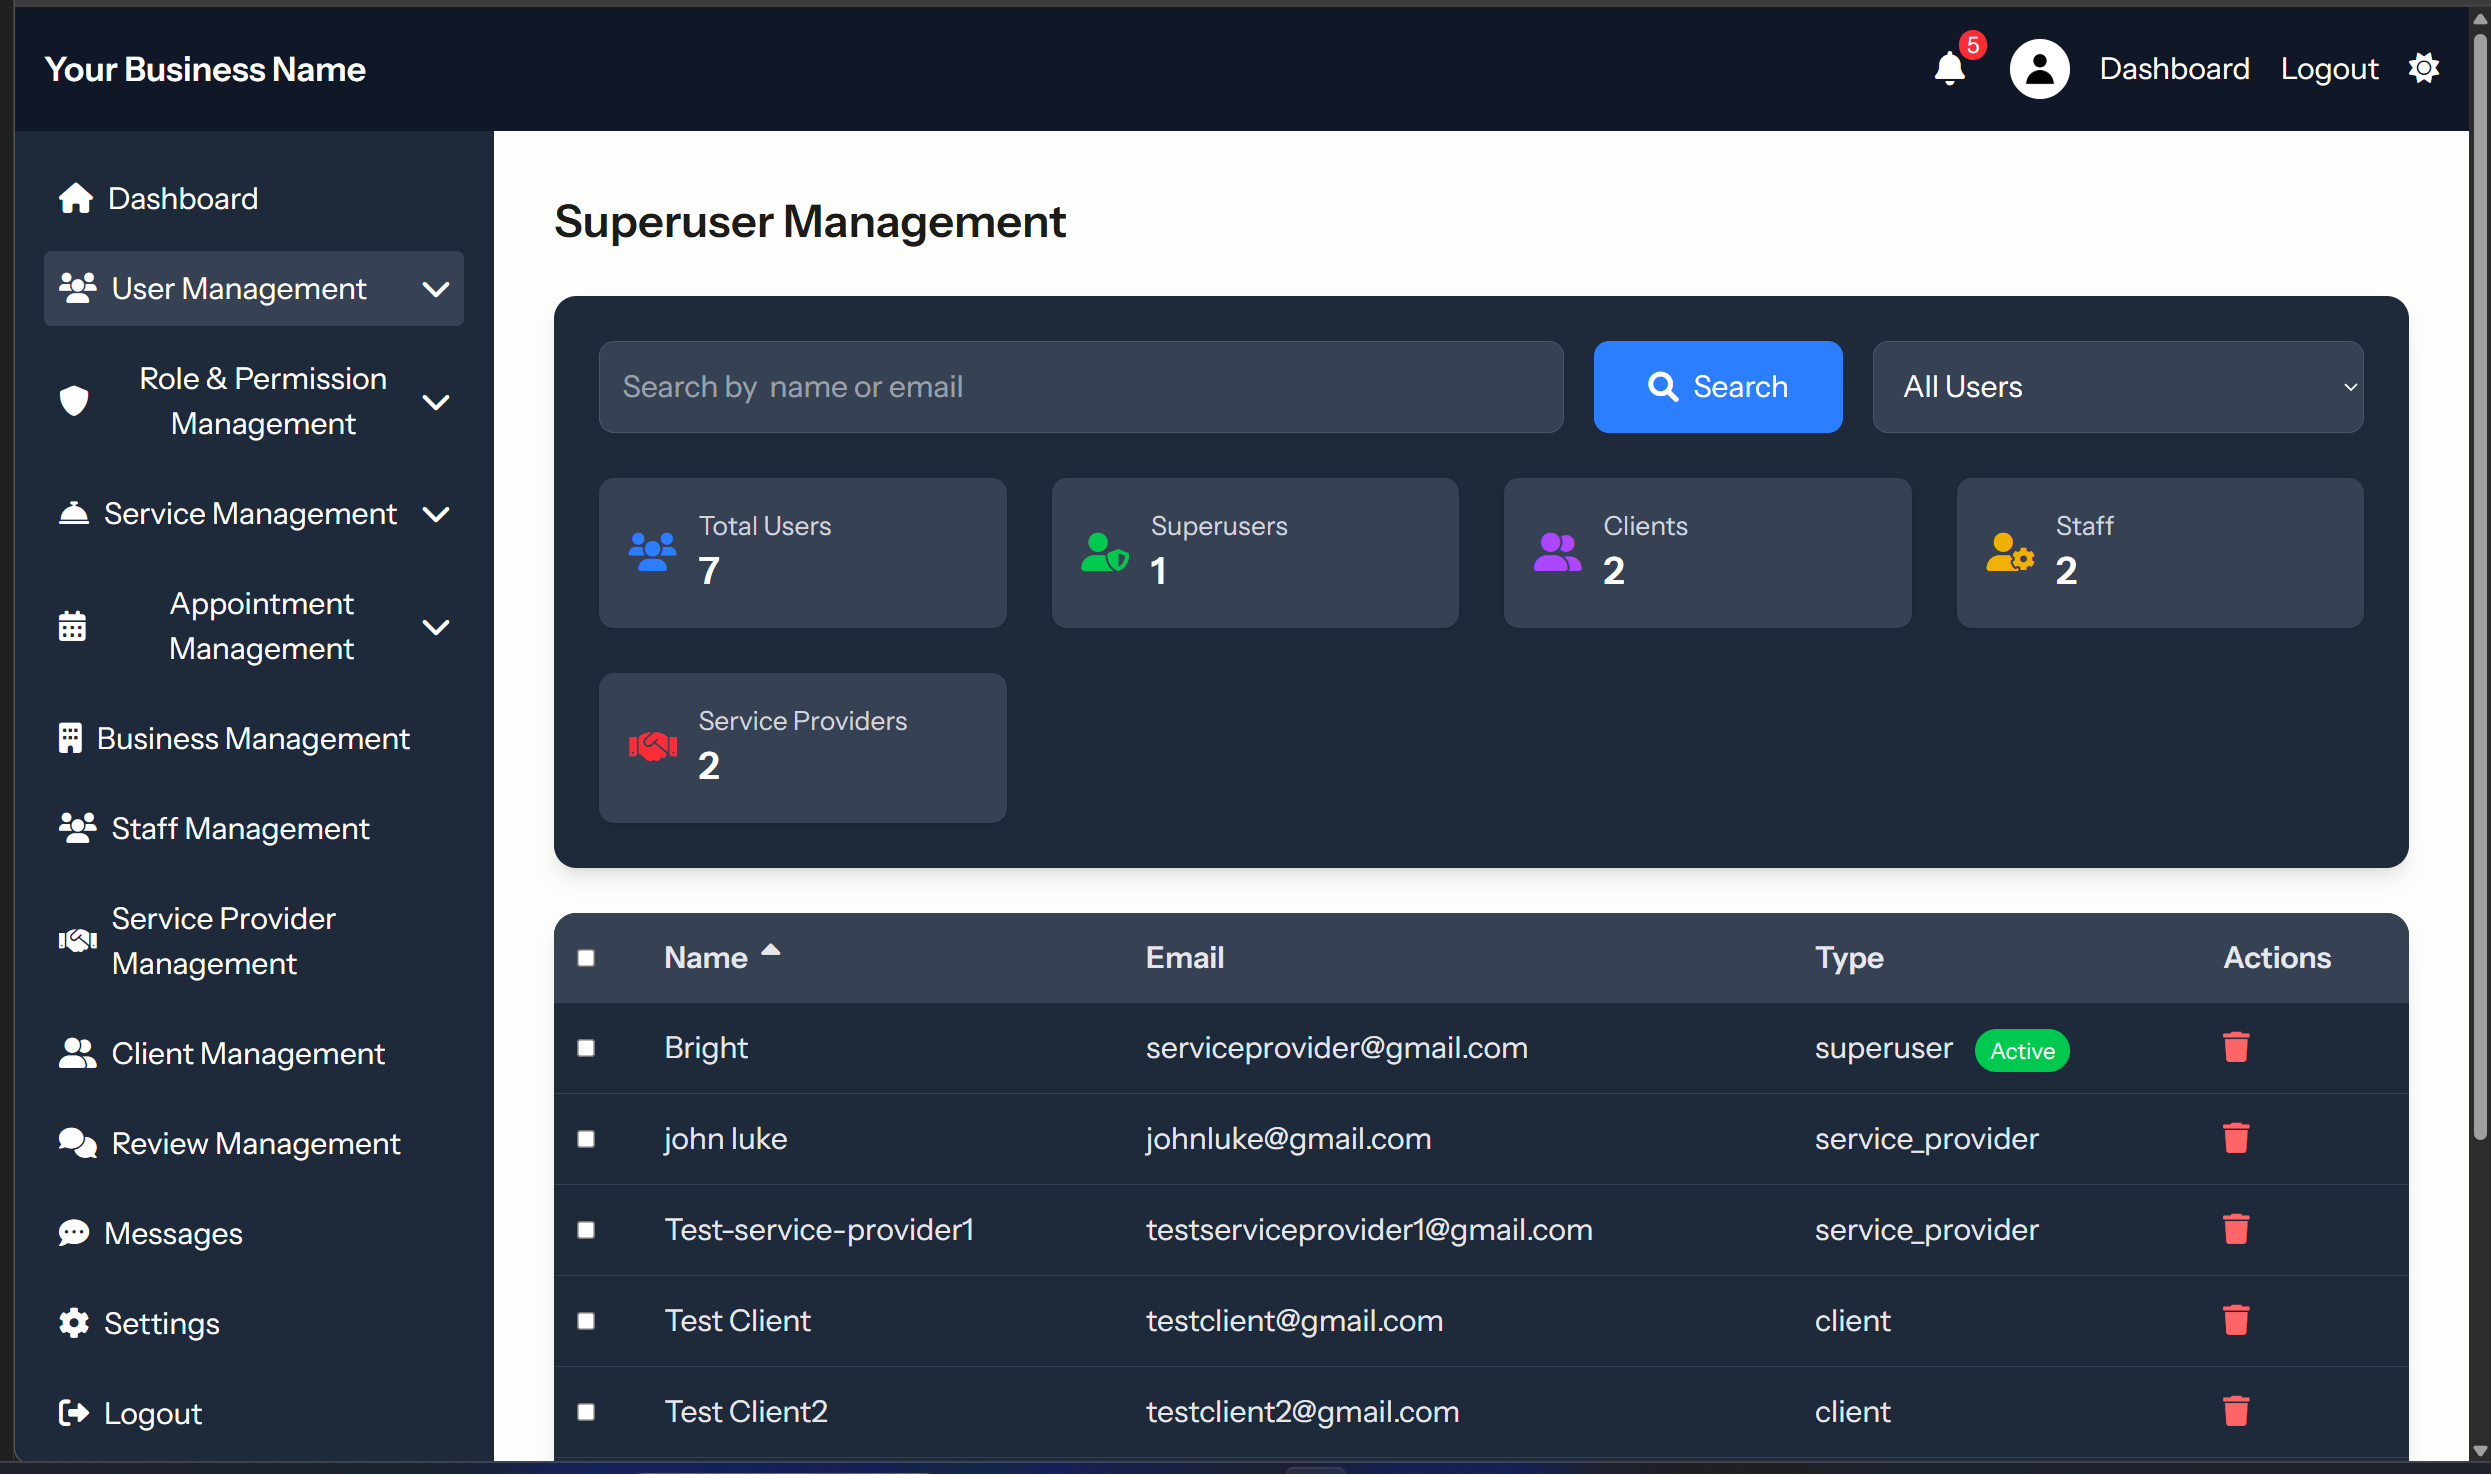
Task: Click the blue Search button
Action: pyautogui.click(x=1717, y=387)
